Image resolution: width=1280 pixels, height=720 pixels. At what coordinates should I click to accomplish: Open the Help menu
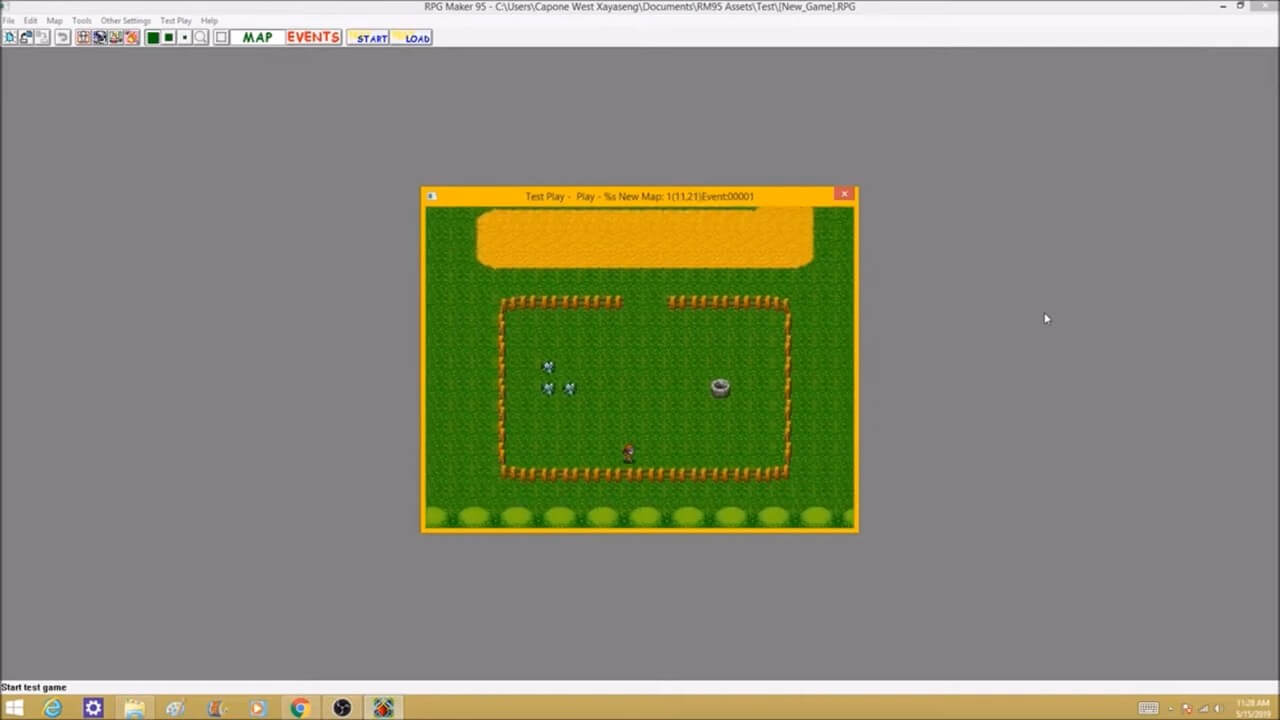(x=209, y=20)
